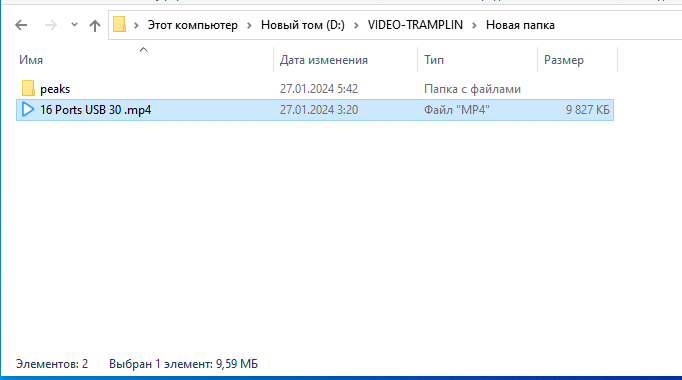Select 16 Ports USB 30 .mp4 file name
This screenshot has width=682, height=380.
96,110
